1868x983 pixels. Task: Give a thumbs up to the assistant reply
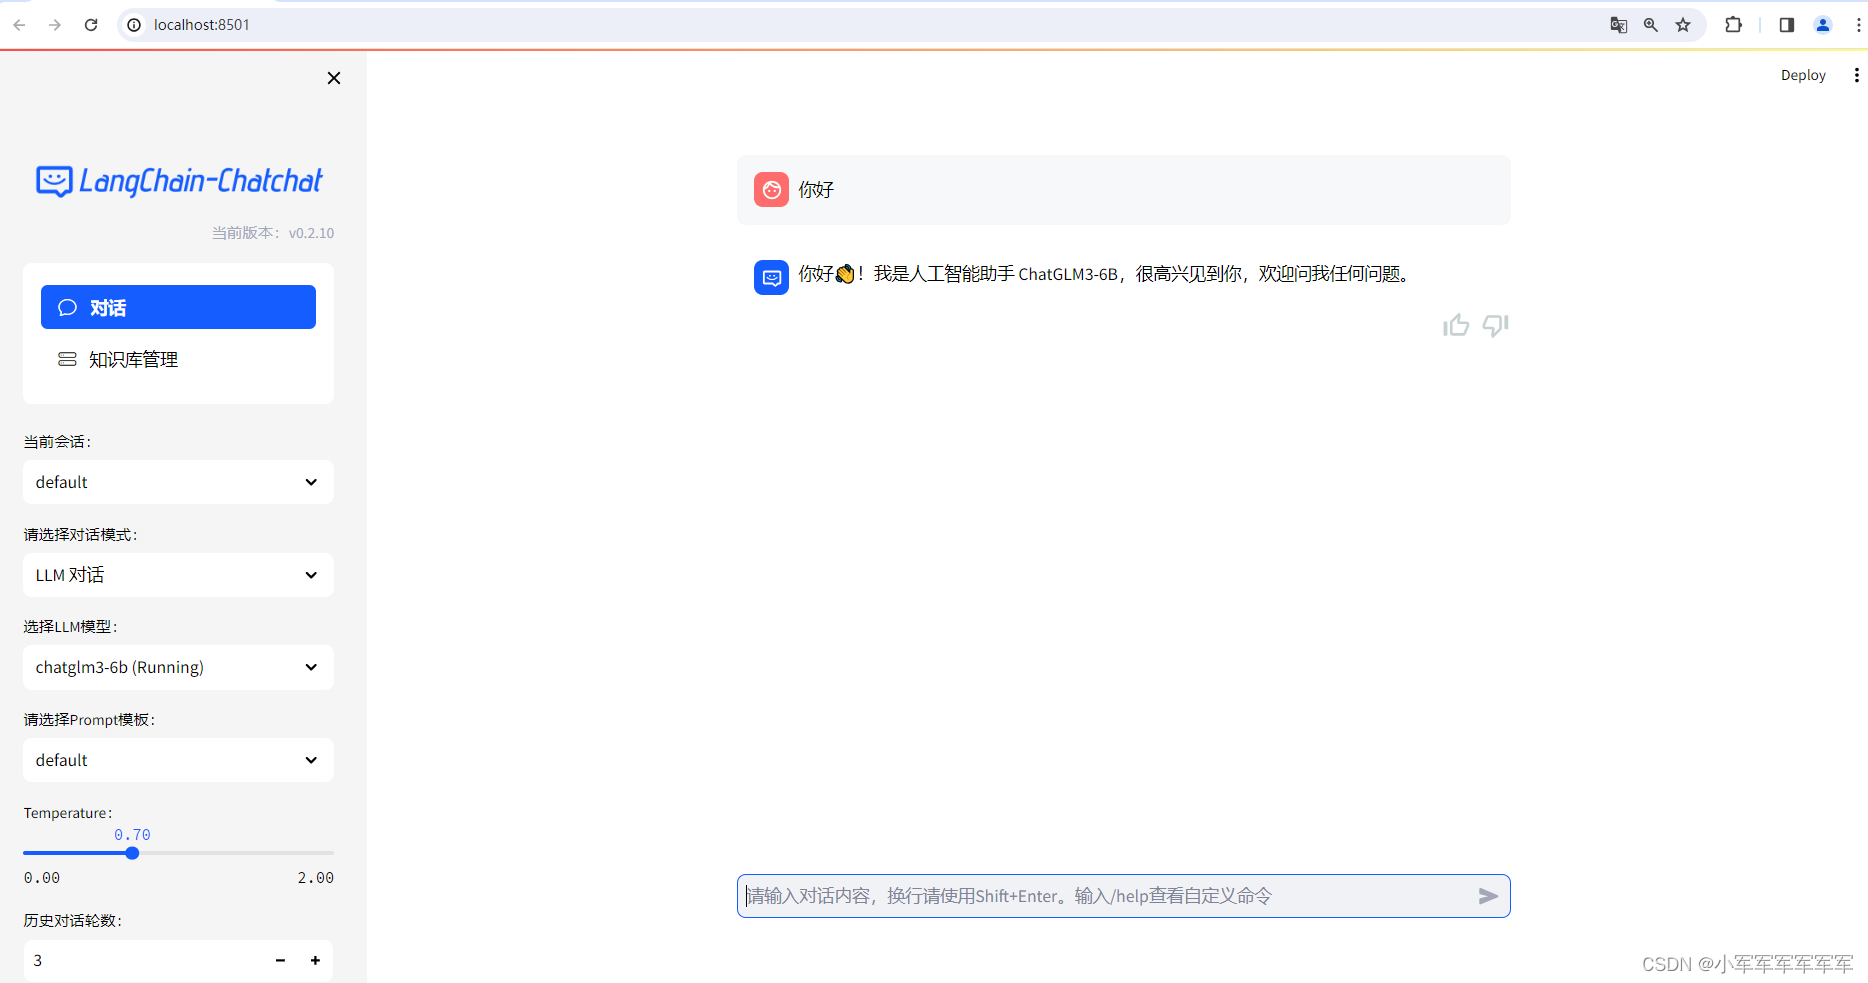pos(1456,325)
